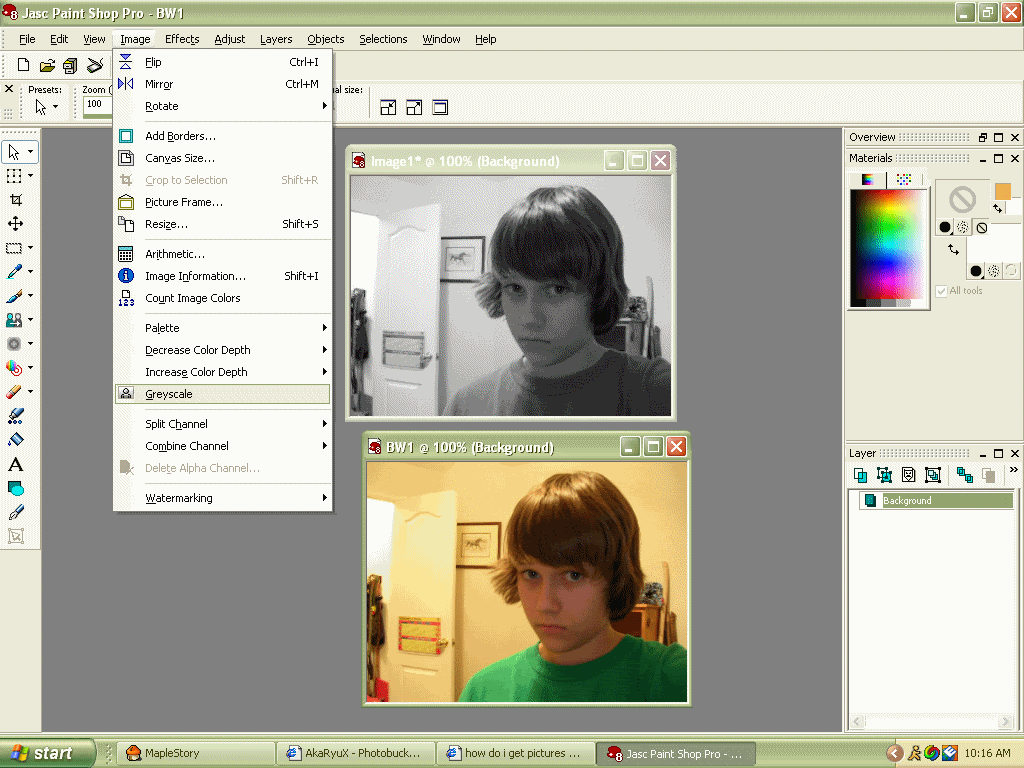Activate the Image1 greyscale photo window
The image size is (1024, 768).
coord(465,161)
